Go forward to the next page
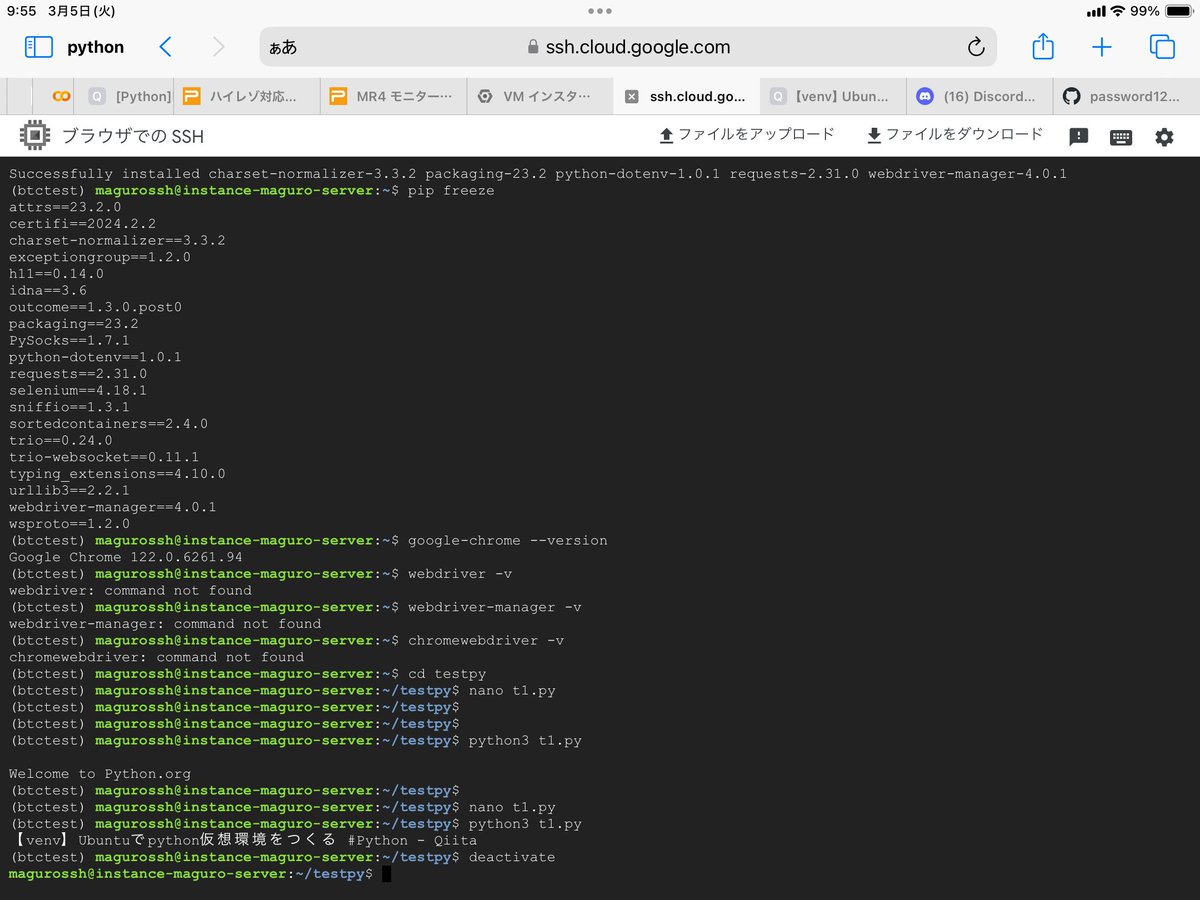 (219, 47)
